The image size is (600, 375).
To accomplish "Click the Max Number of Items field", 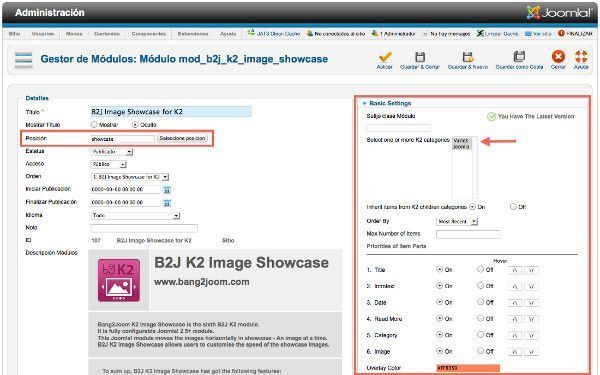I will pyautogui.click(x=468, y=234).
